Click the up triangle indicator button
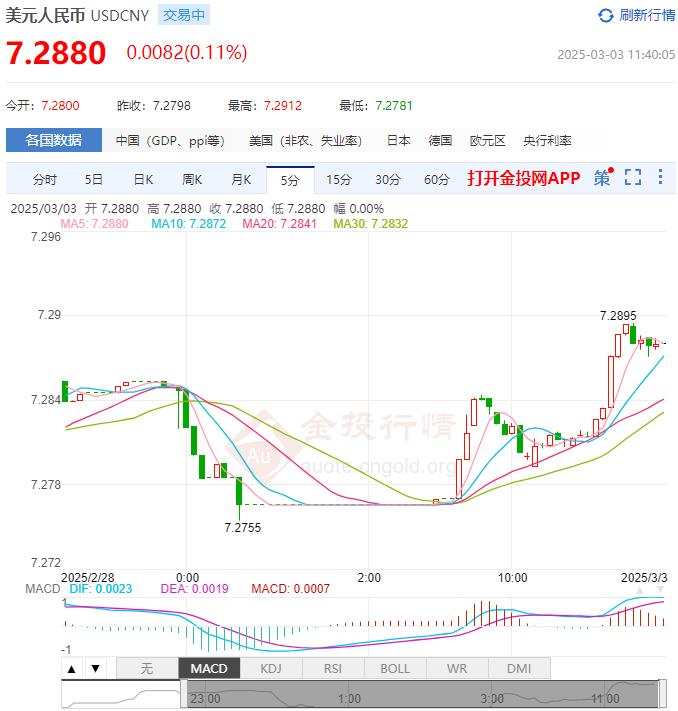The height and width of the screenshot is (711, 678). pos(72,668)
